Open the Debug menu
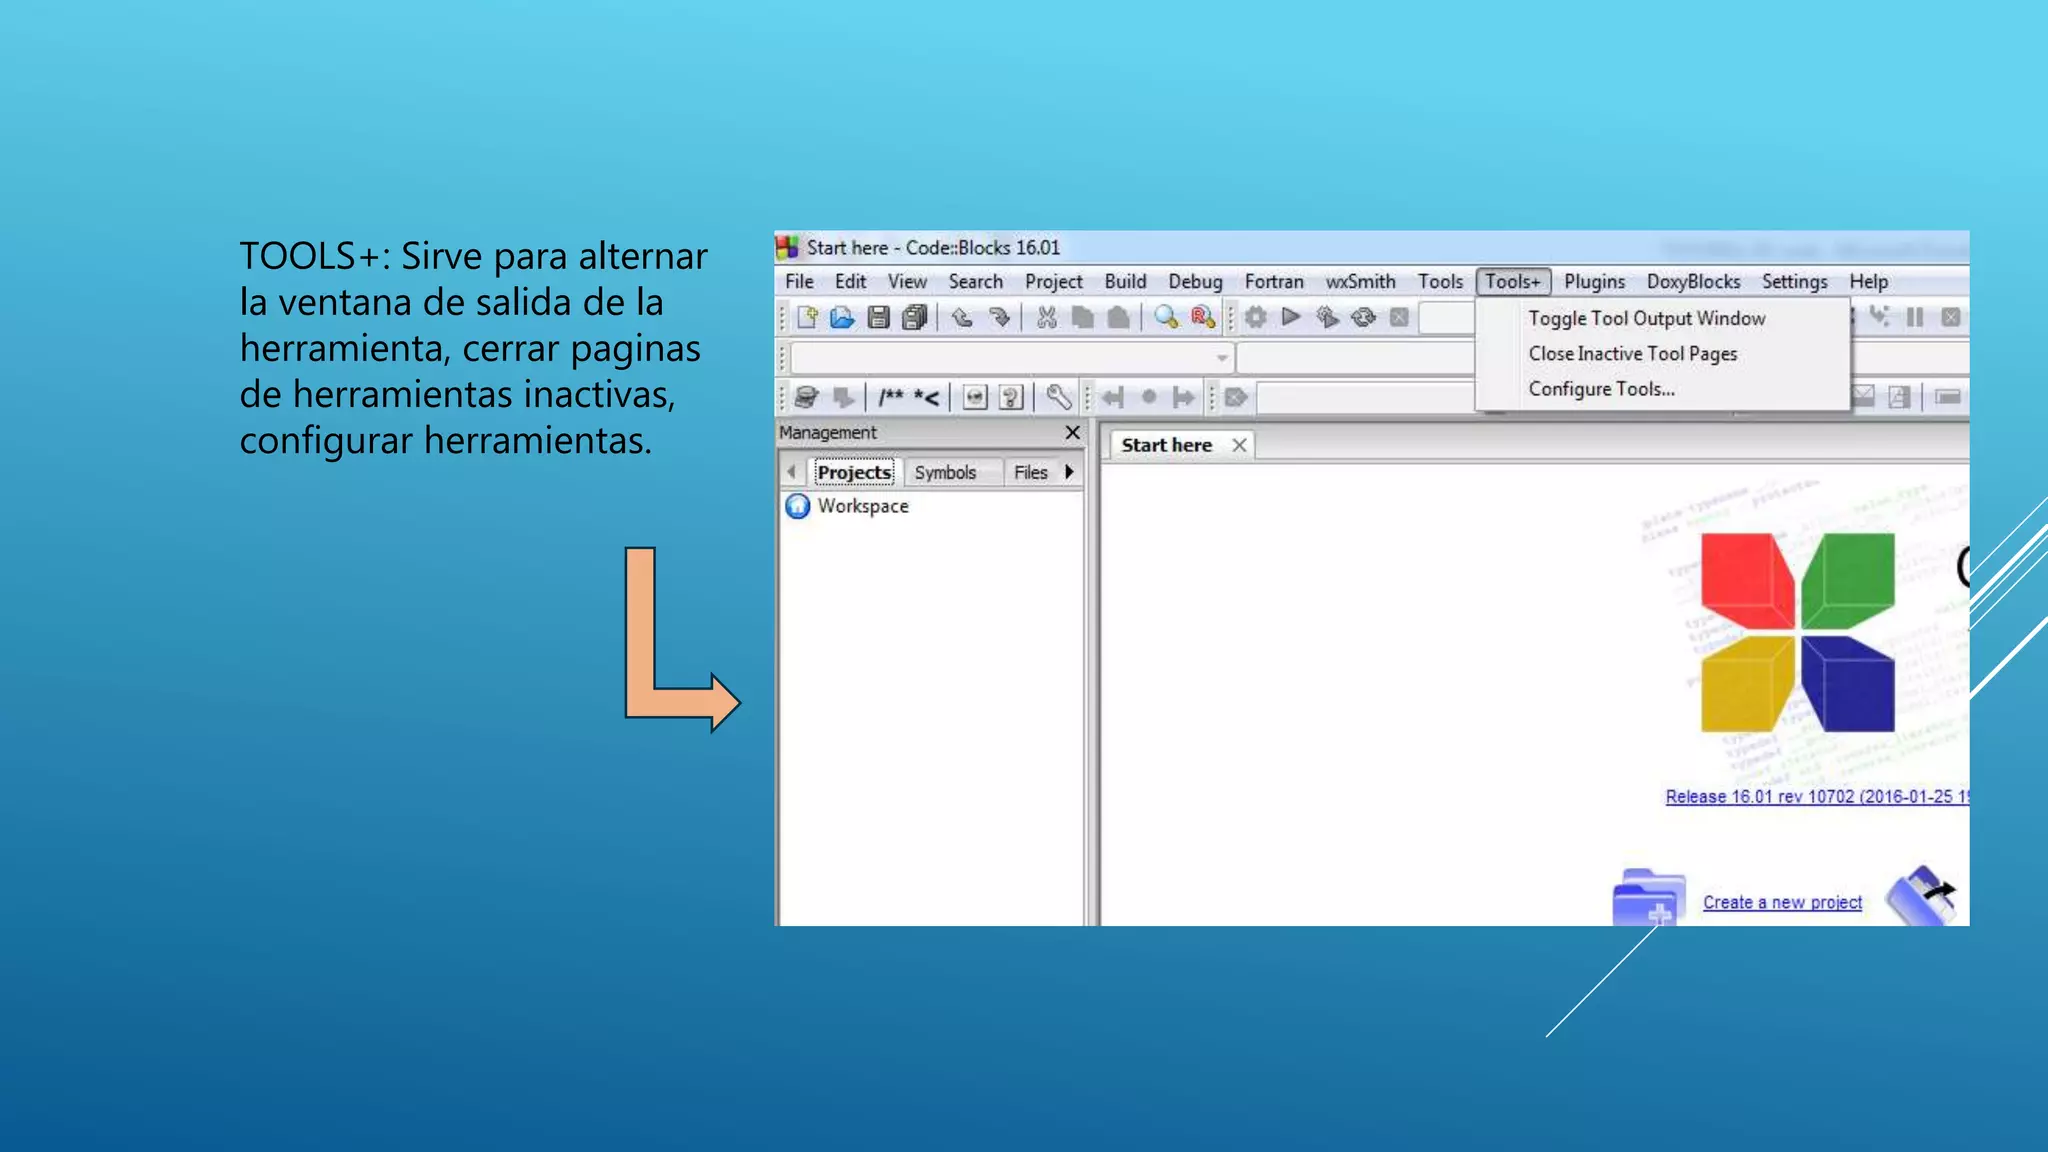2048x1152 pixels. point(1195,282)
